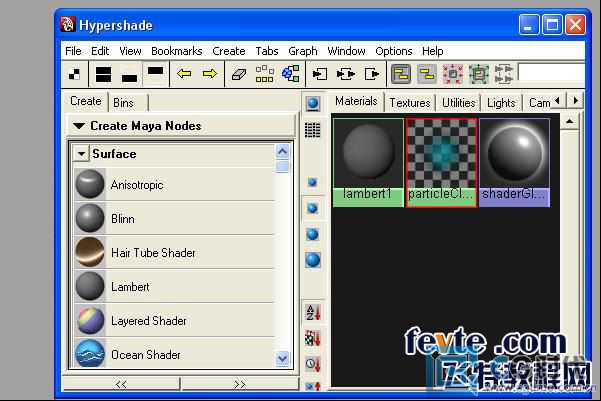Viewport: 601px width, 401px height.
Task: Open the Lights tab
Action: pyautogui.click(x=501, y=103)
